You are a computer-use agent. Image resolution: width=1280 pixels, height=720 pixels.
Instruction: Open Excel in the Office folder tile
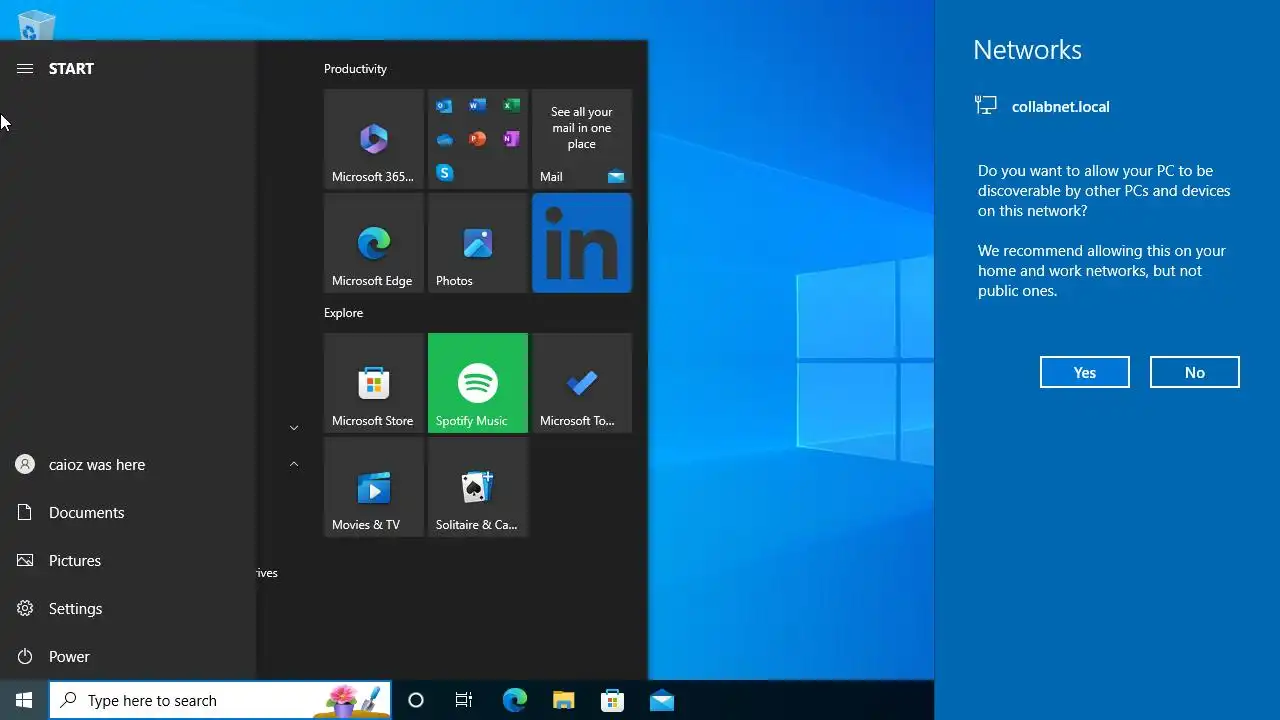(x=511, y=106)
